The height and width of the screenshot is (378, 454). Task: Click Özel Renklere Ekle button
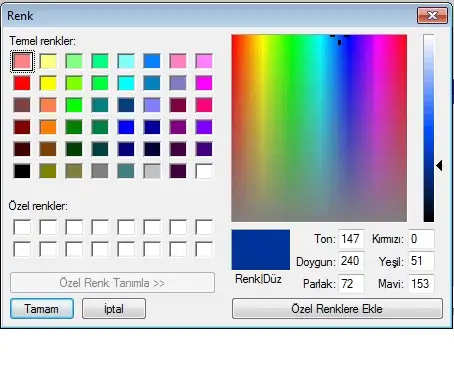337,309
